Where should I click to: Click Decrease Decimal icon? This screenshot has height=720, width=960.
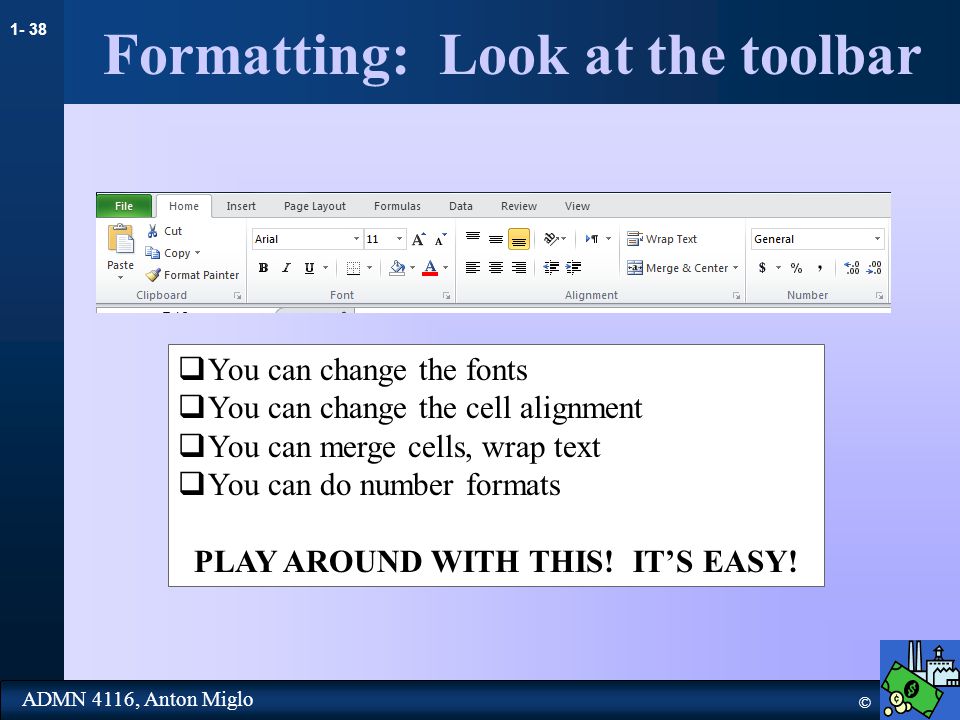tap(874, 268)
